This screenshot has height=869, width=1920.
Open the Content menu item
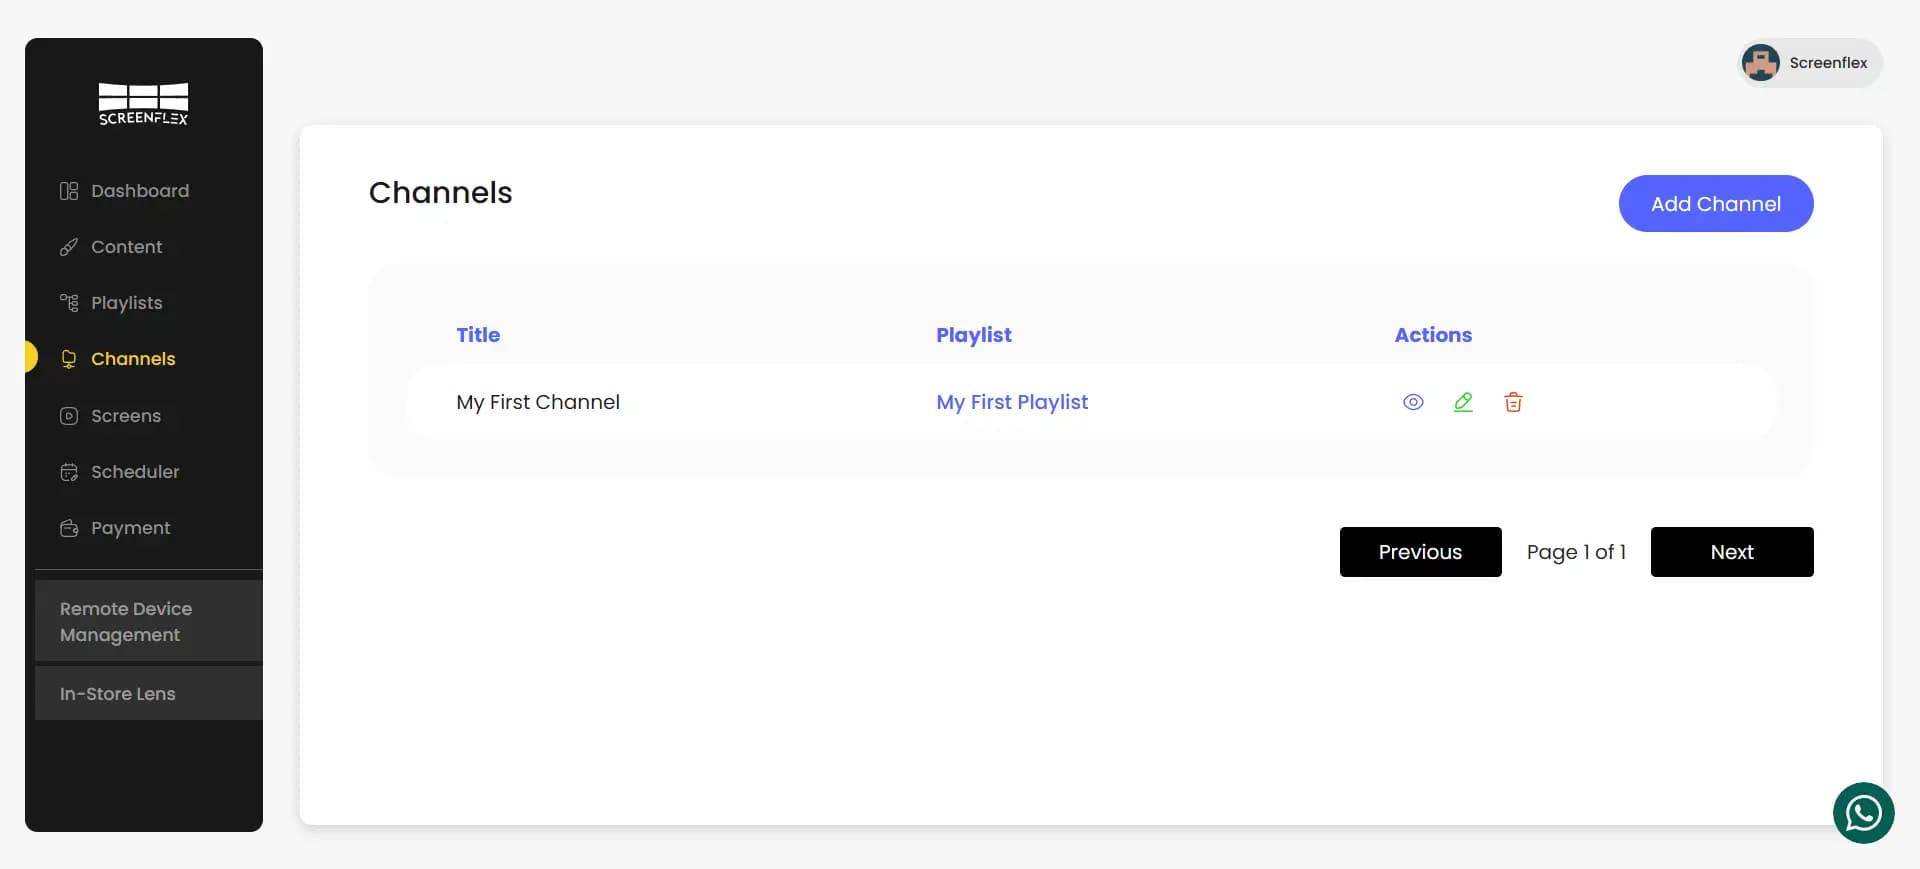(126, 247)
